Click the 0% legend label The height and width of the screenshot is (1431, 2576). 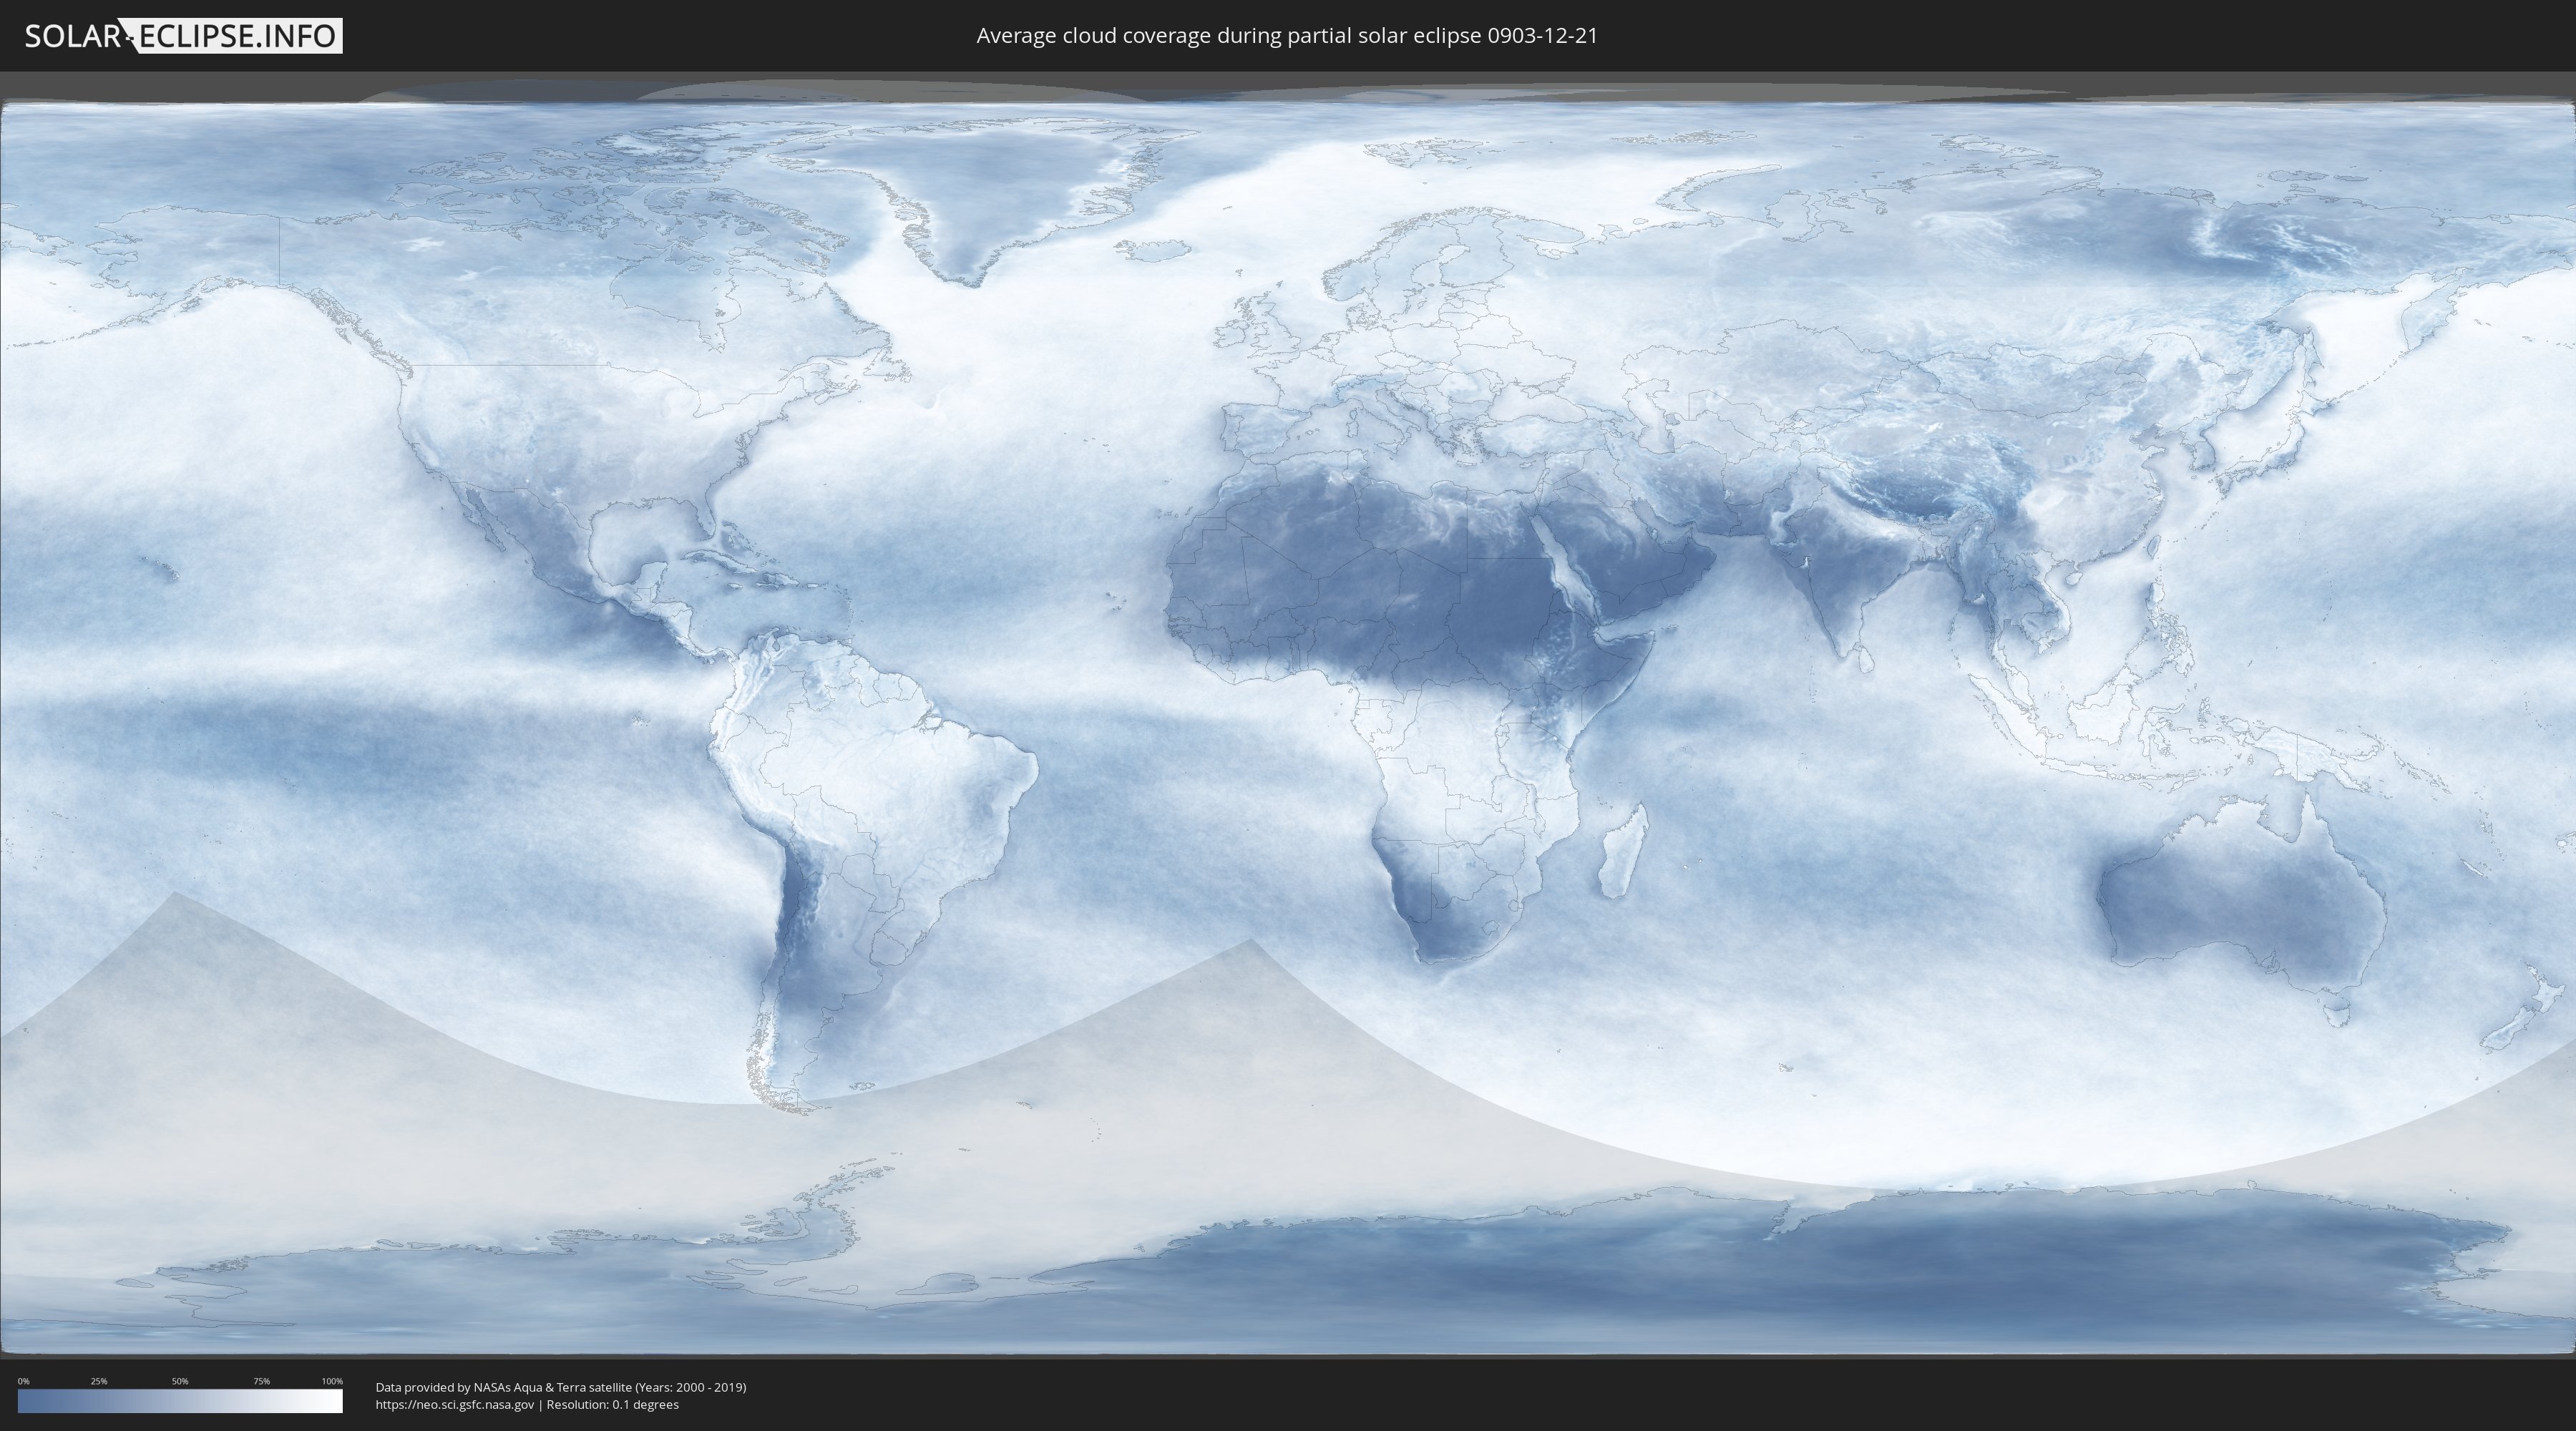[23, 1381]
